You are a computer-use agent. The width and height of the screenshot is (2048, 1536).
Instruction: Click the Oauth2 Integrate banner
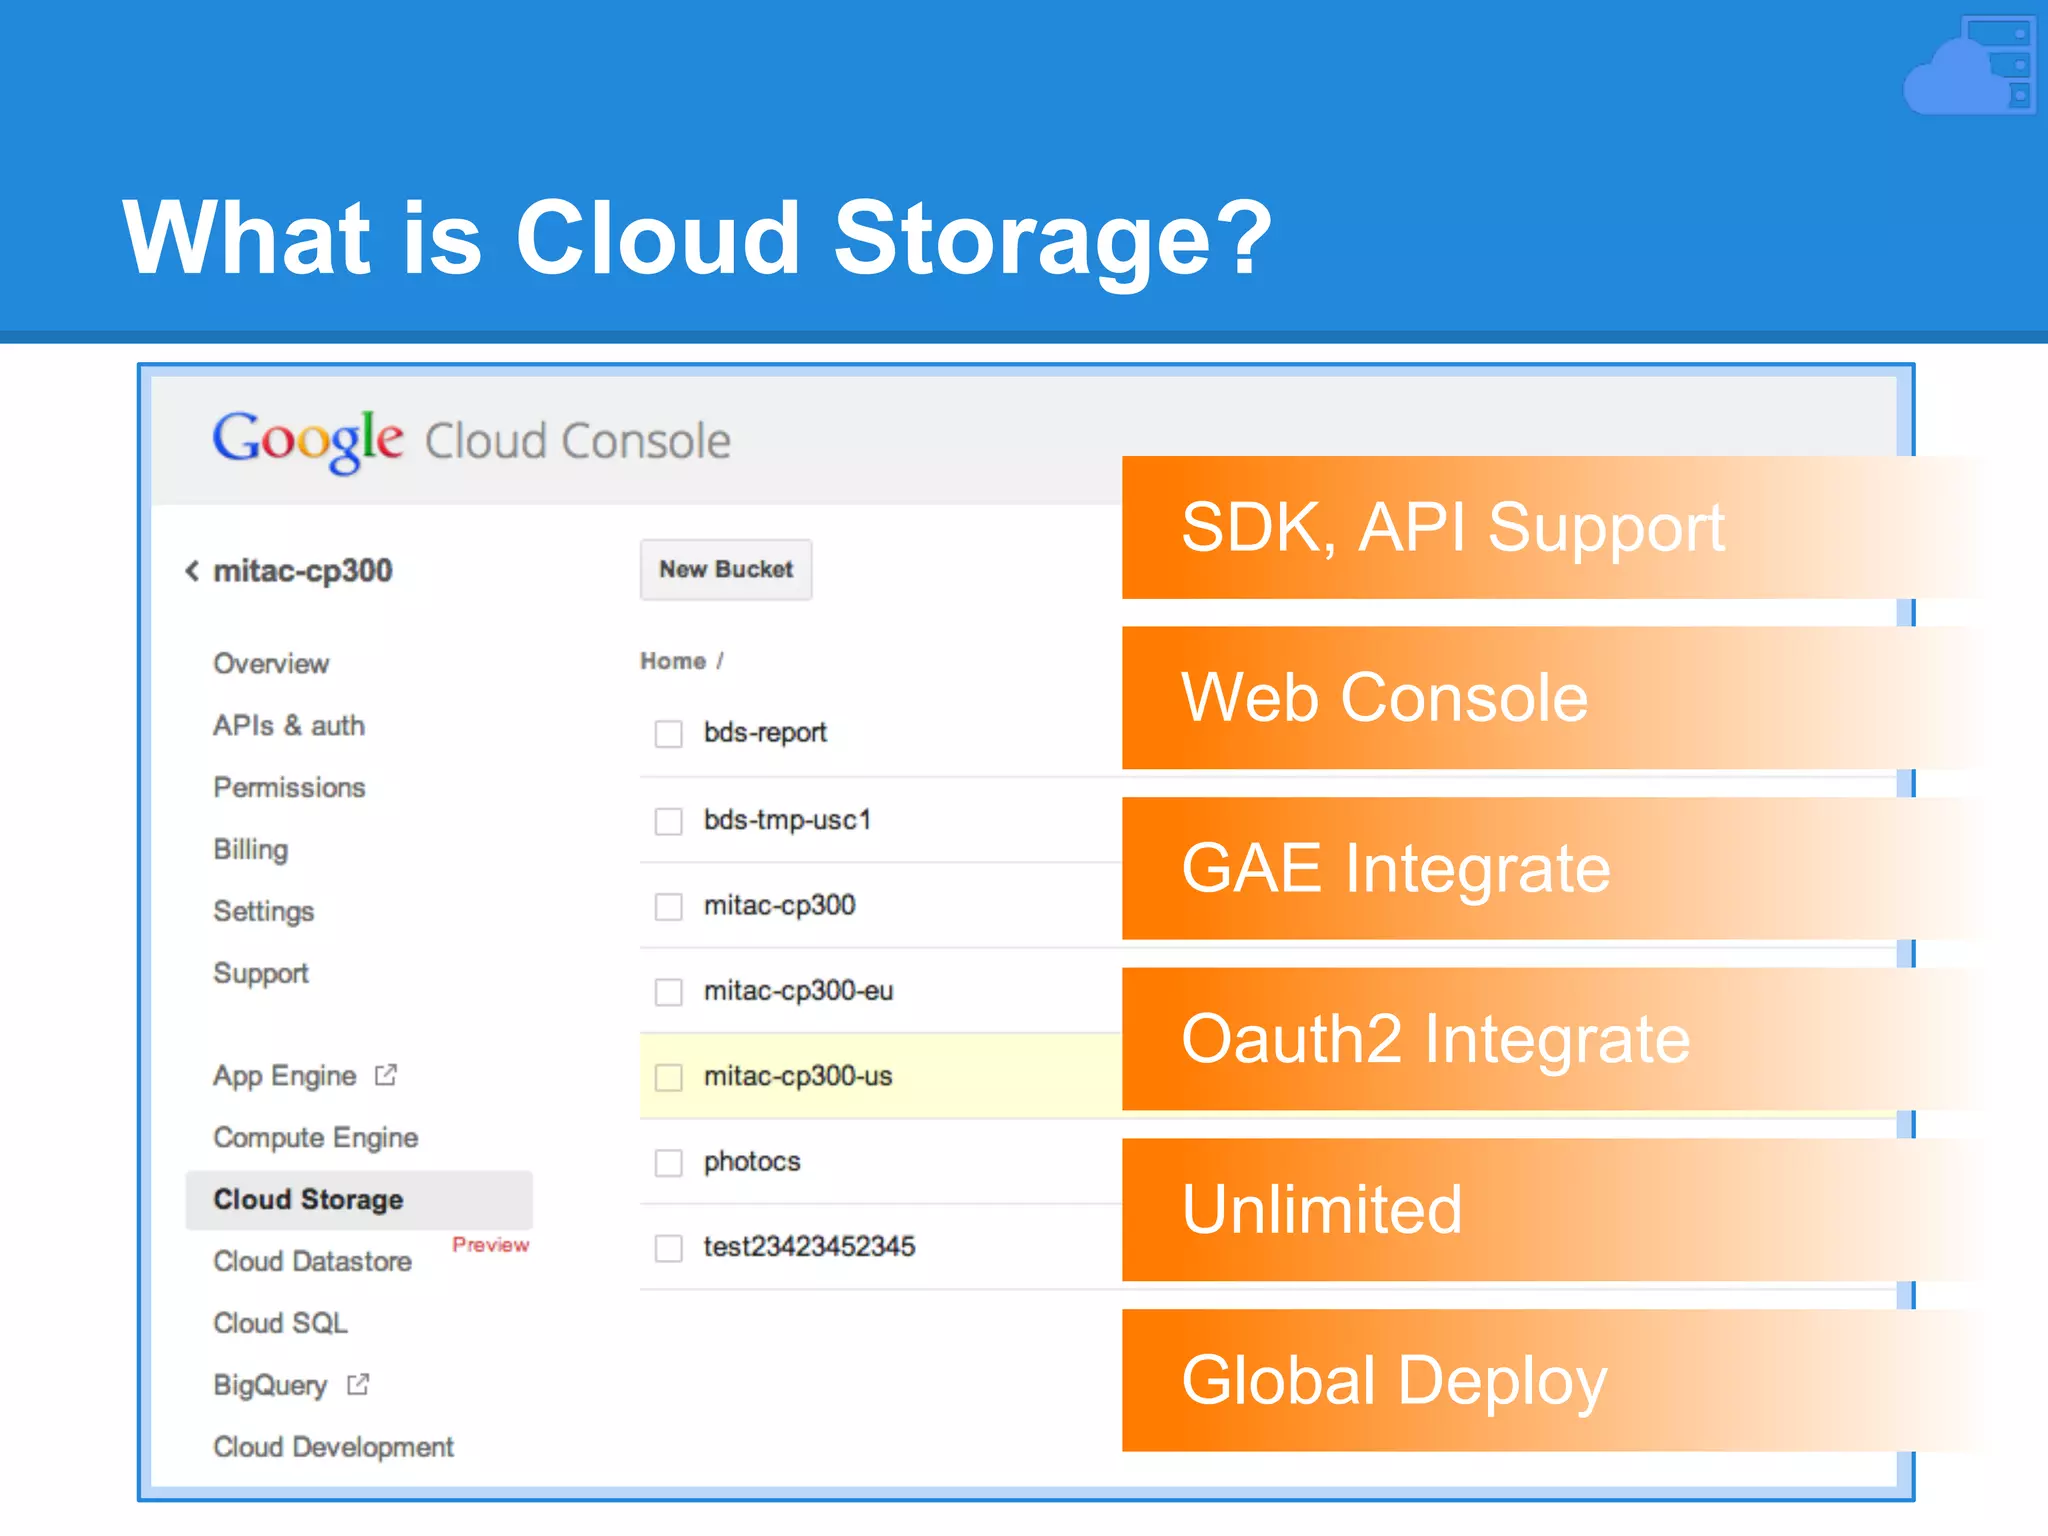coord(1555,1039)
